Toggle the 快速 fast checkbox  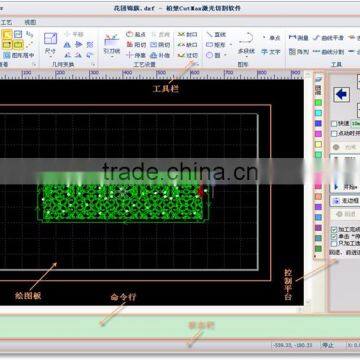click(x=334, y=124)
